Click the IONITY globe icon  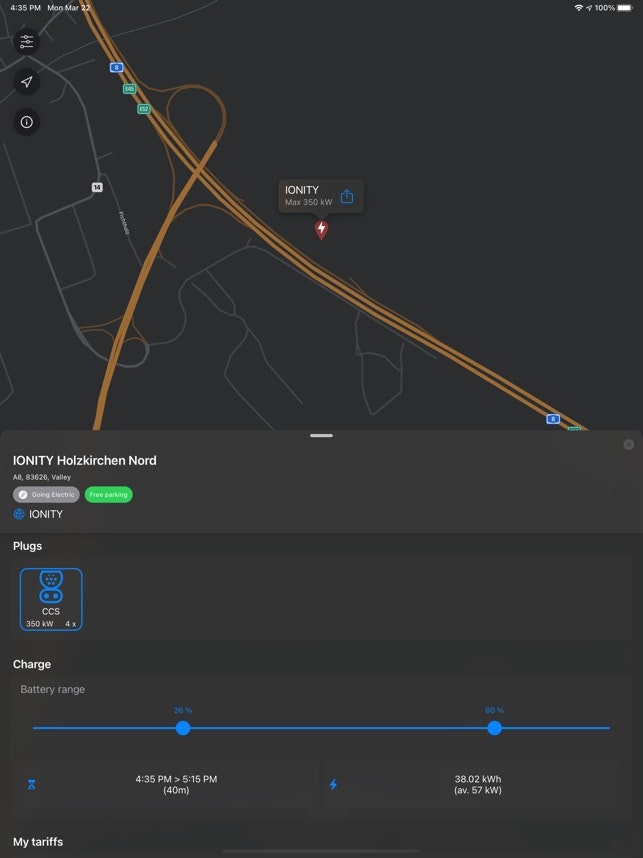(19, 514)
